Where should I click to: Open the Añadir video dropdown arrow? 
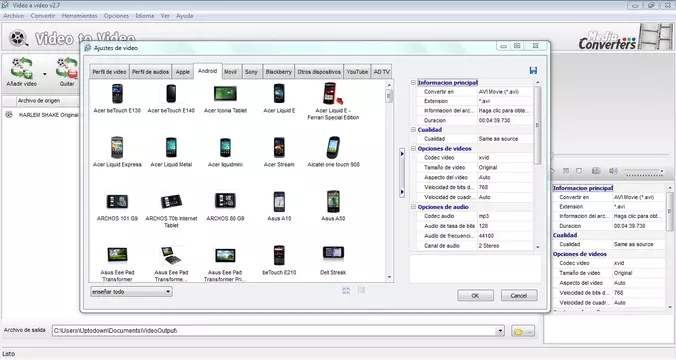[x=44, y=74]
